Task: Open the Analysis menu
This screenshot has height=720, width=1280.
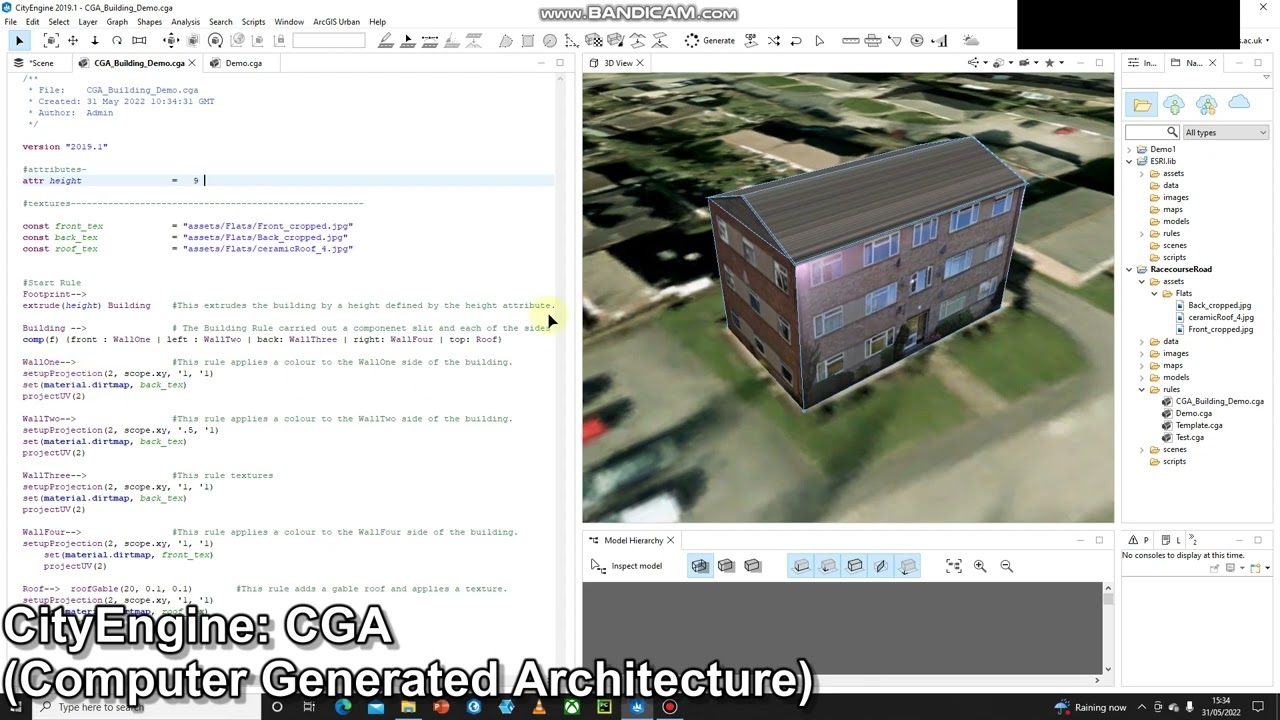Action: point(185,22)
